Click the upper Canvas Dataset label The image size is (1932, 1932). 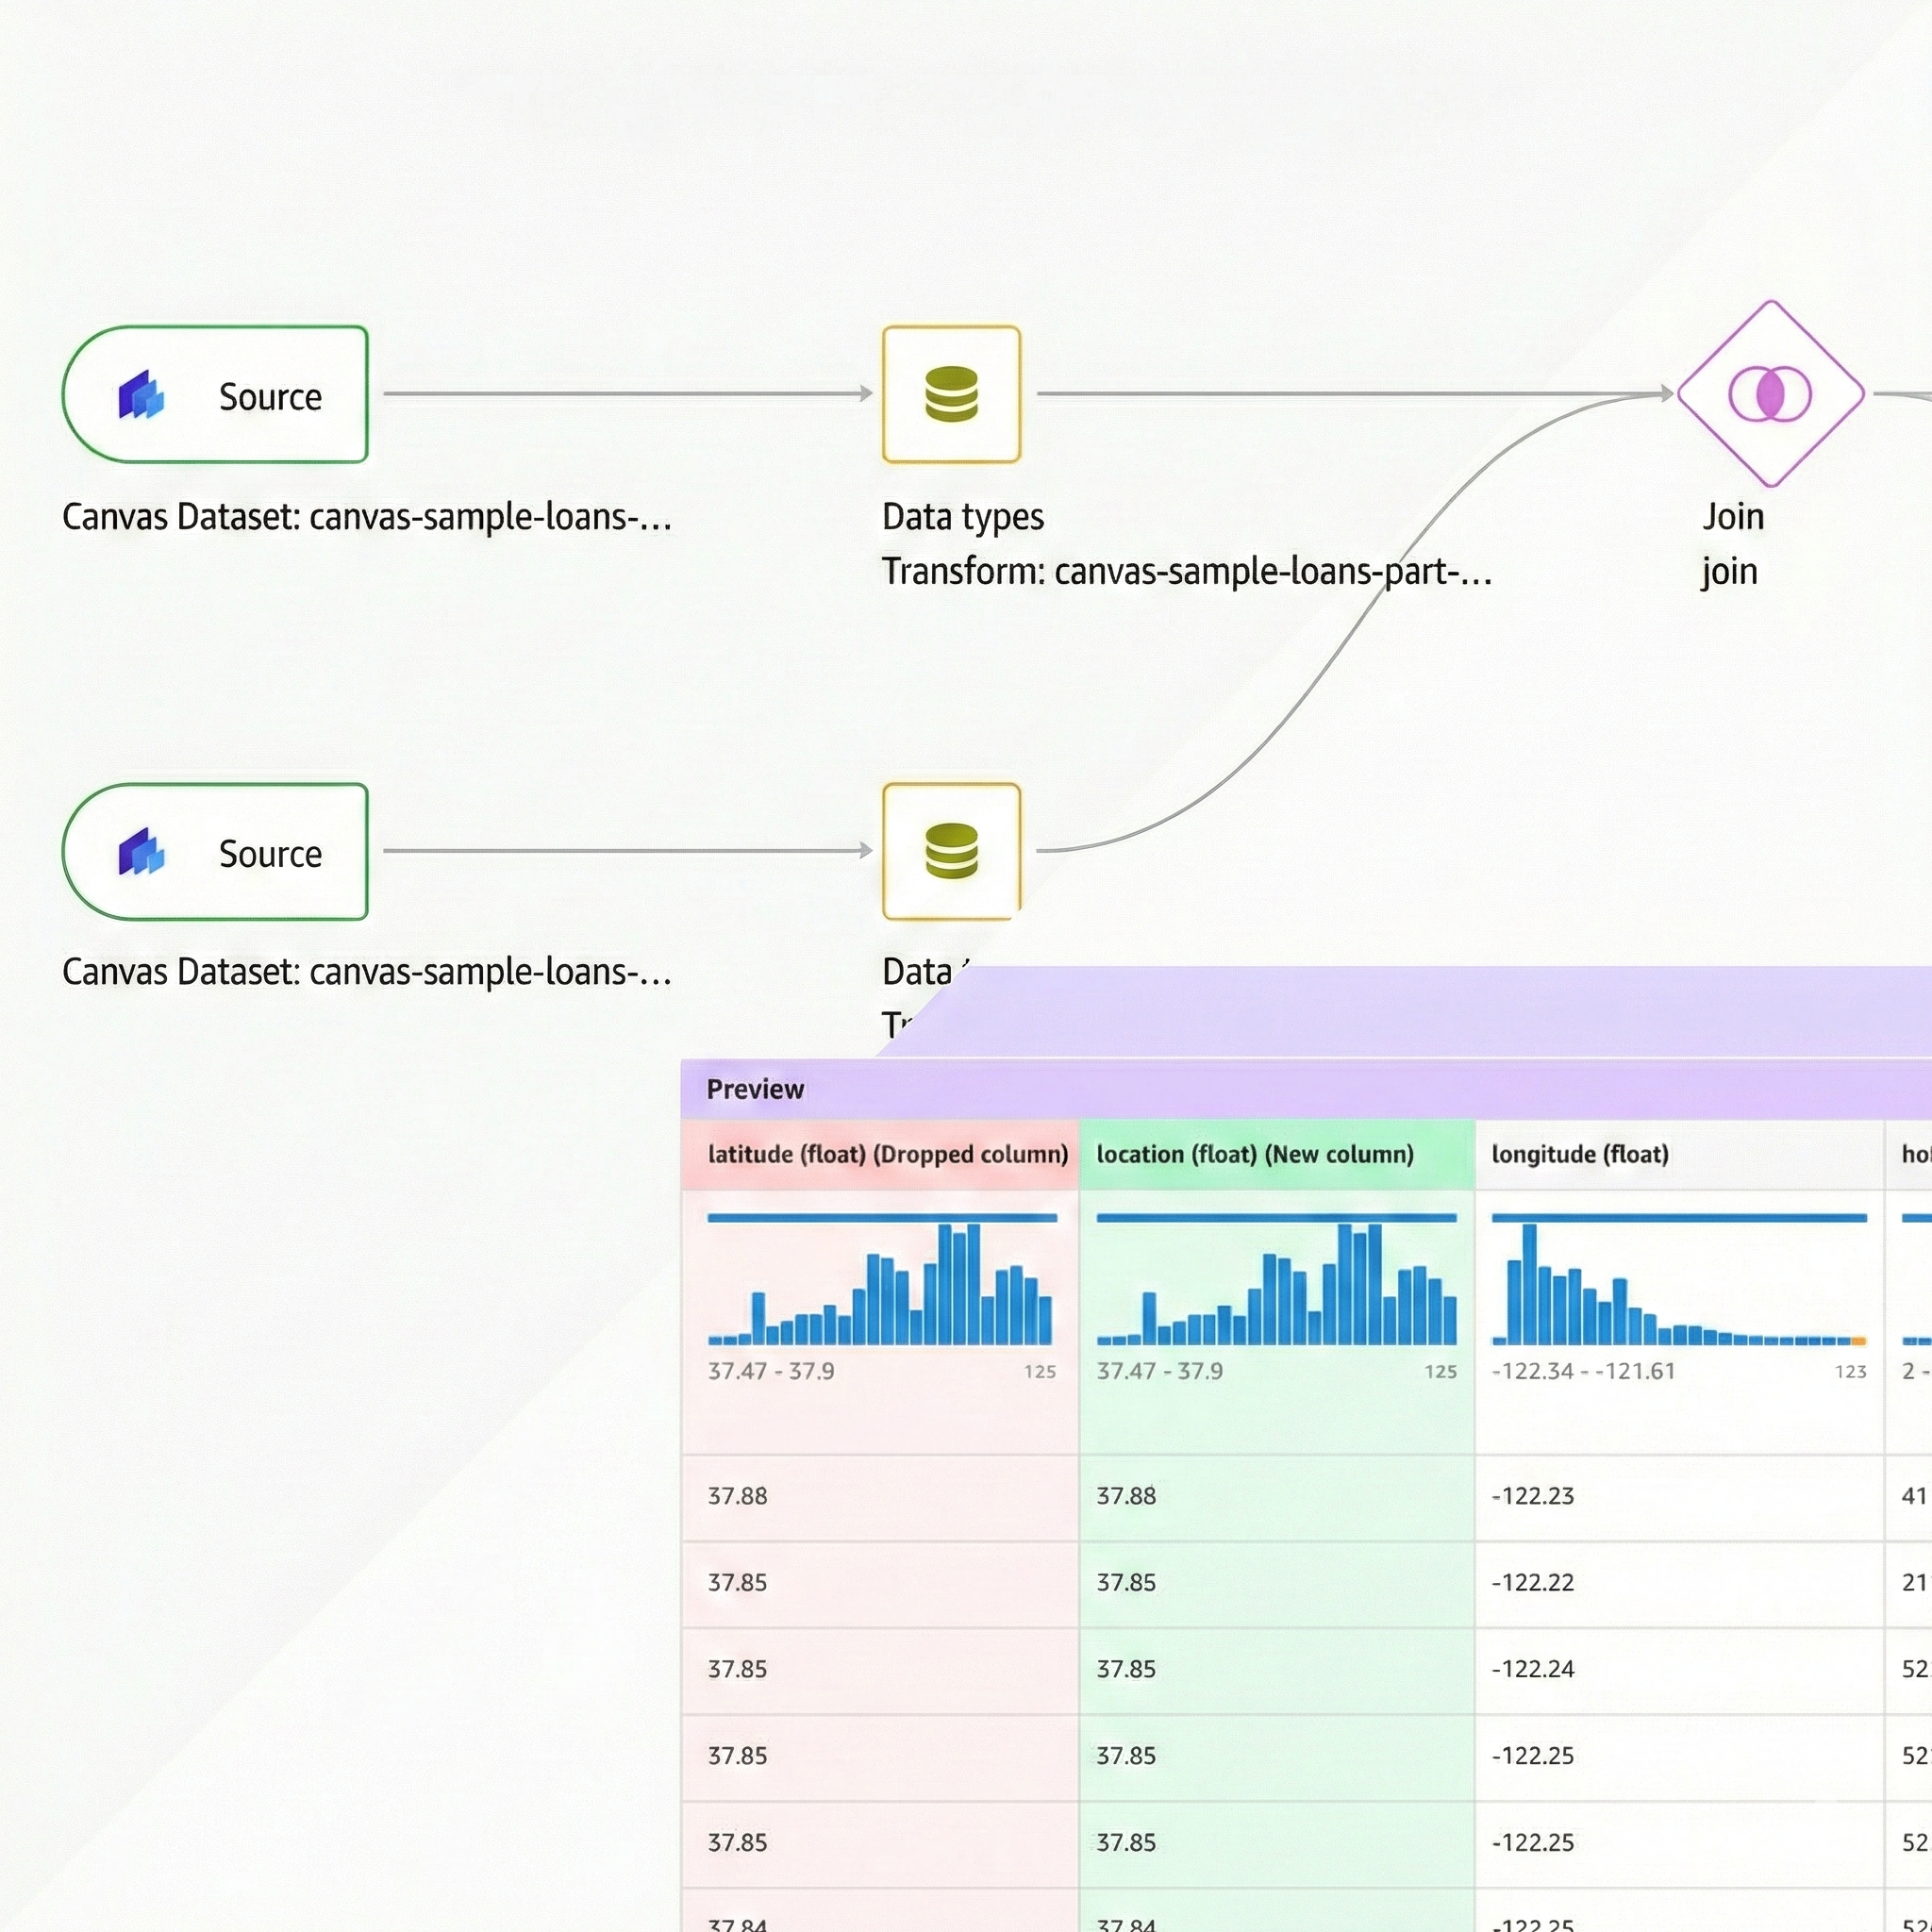366,517
